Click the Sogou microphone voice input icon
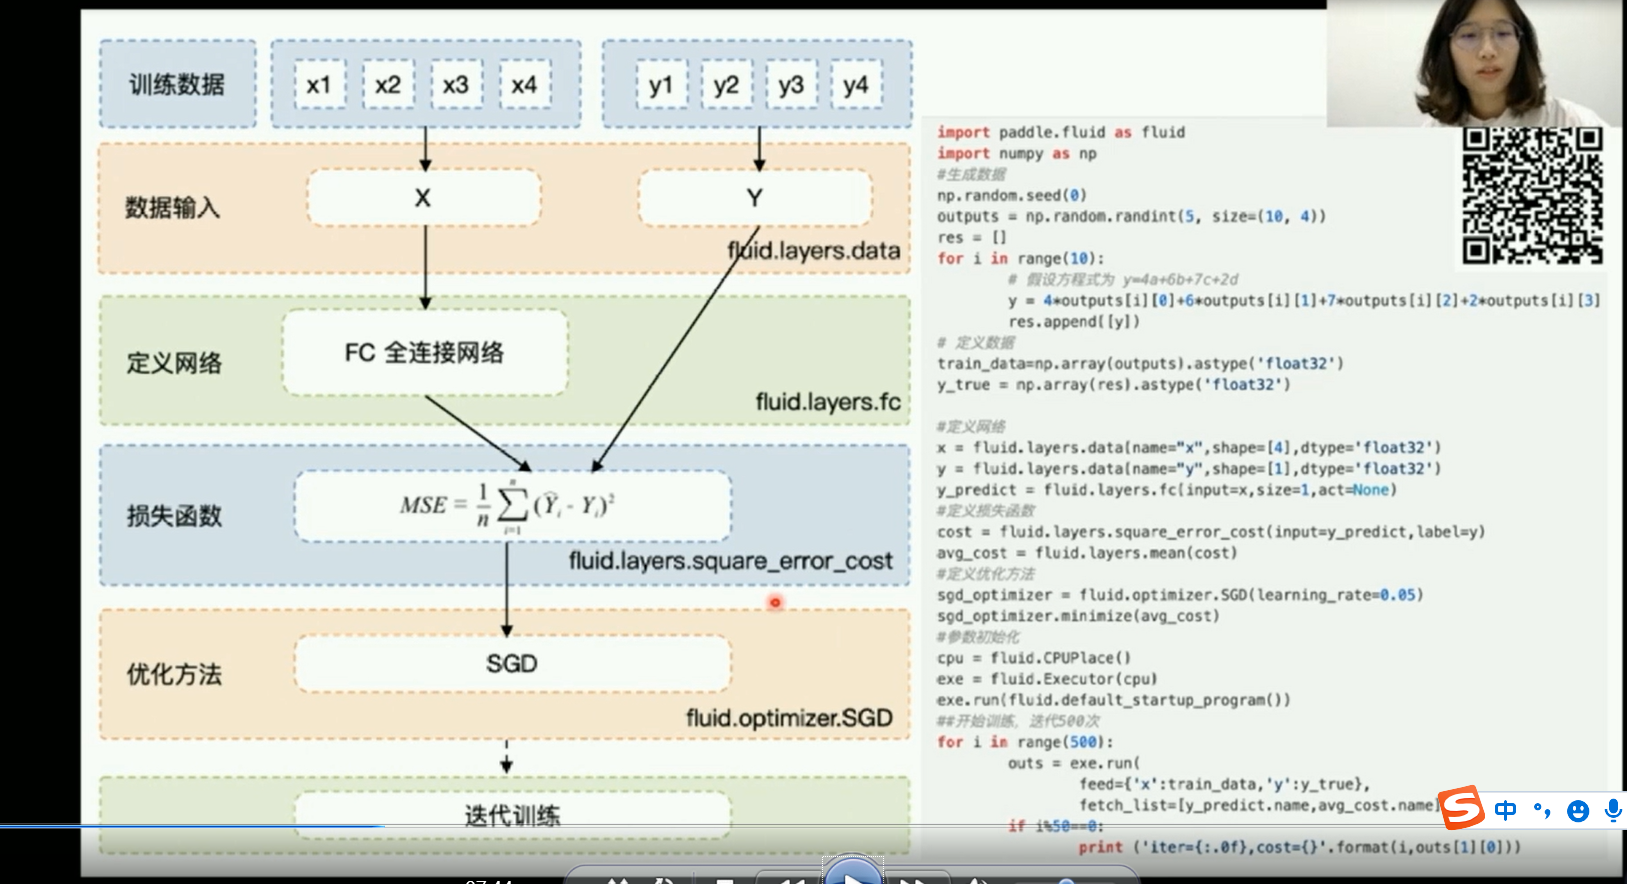The height and width of the screenshot is (884, 1627). tap(1613, 810)
